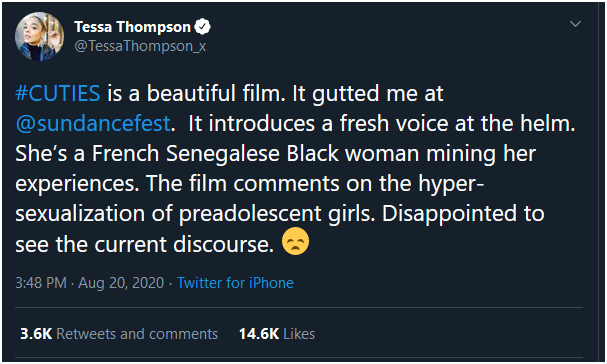Image resolution: width=607 pixels, height=364 pixels.
Task: Click the text 'Disappointed to' in tweet
Action: click(x=463, y=214)
